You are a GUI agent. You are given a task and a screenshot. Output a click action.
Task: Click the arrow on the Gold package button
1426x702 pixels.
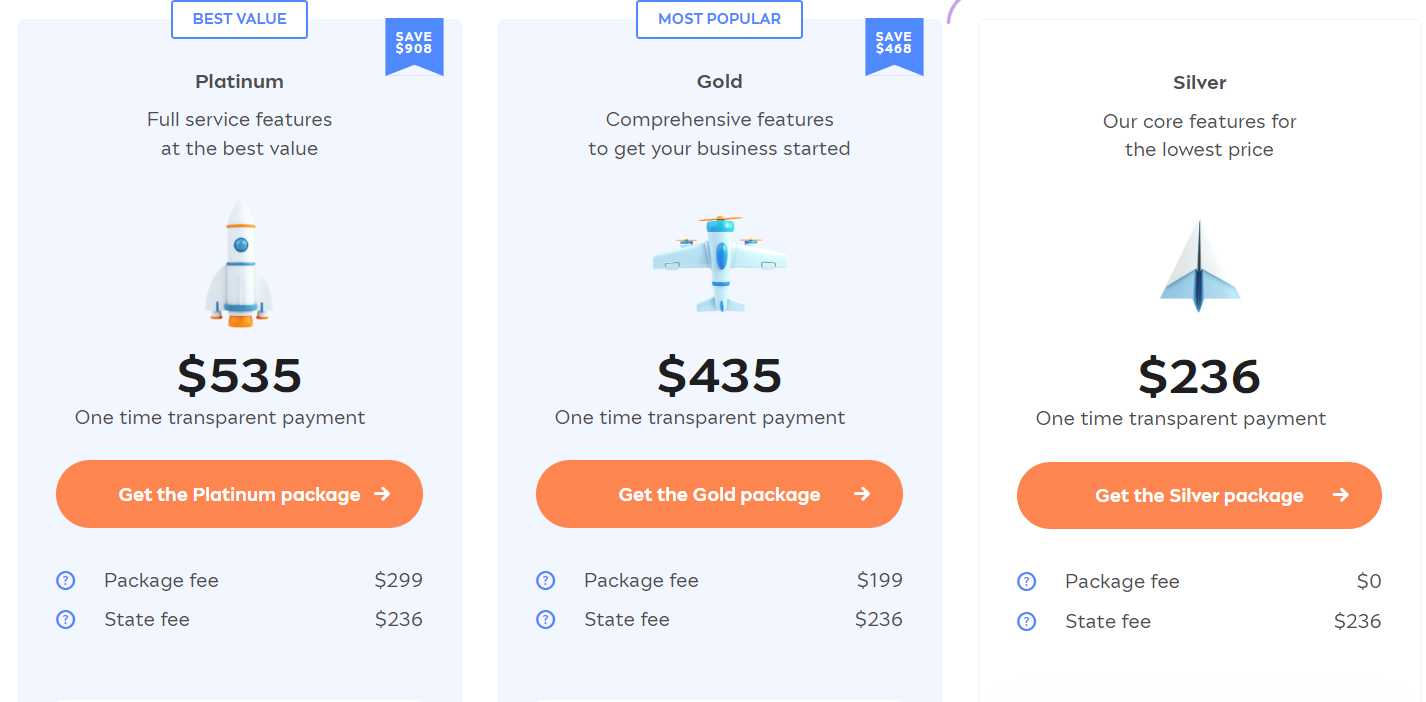pyautogui.click(x=862, y=494)
